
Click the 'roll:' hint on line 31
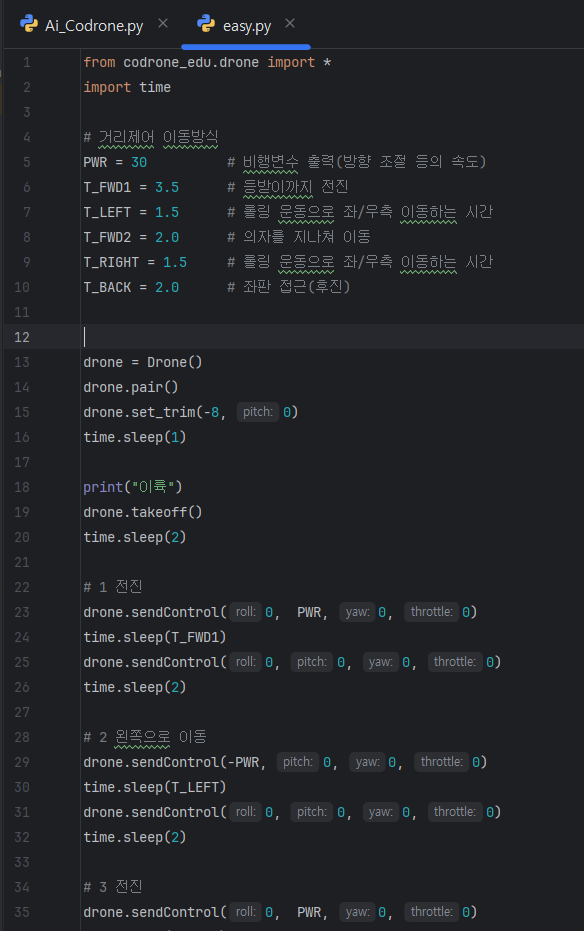point(246,812)
